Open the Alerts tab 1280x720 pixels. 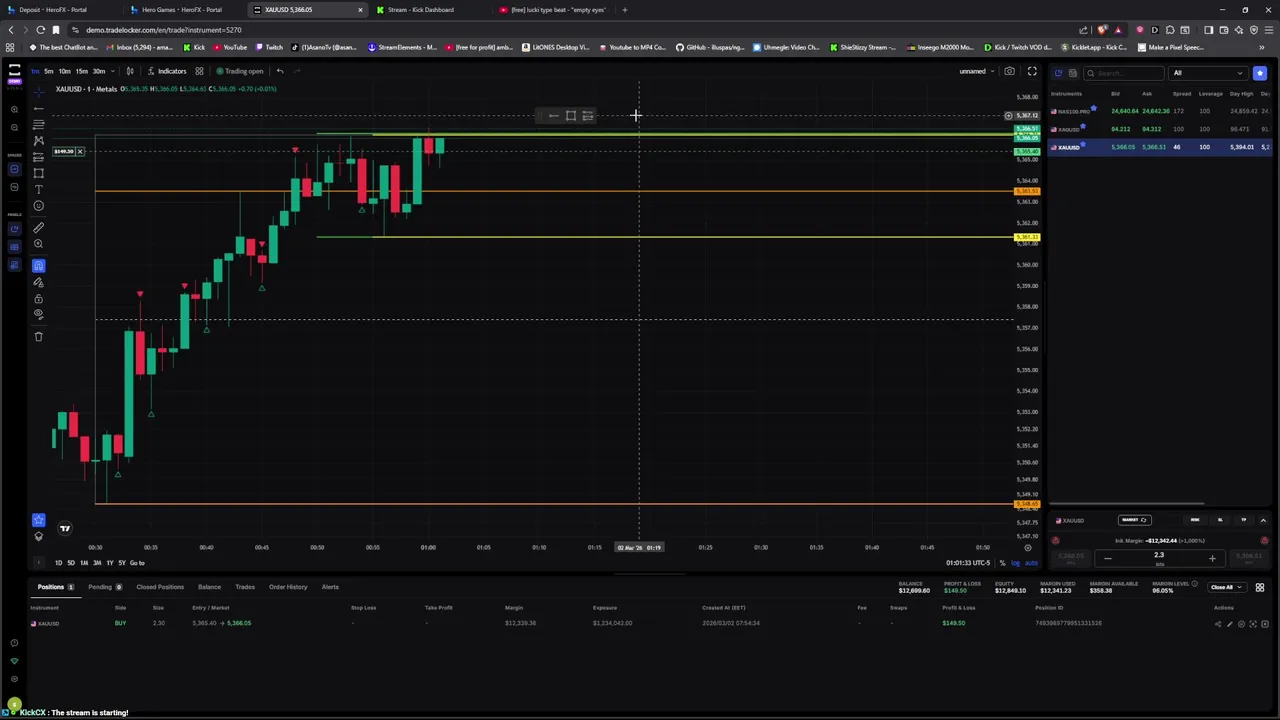330,587
